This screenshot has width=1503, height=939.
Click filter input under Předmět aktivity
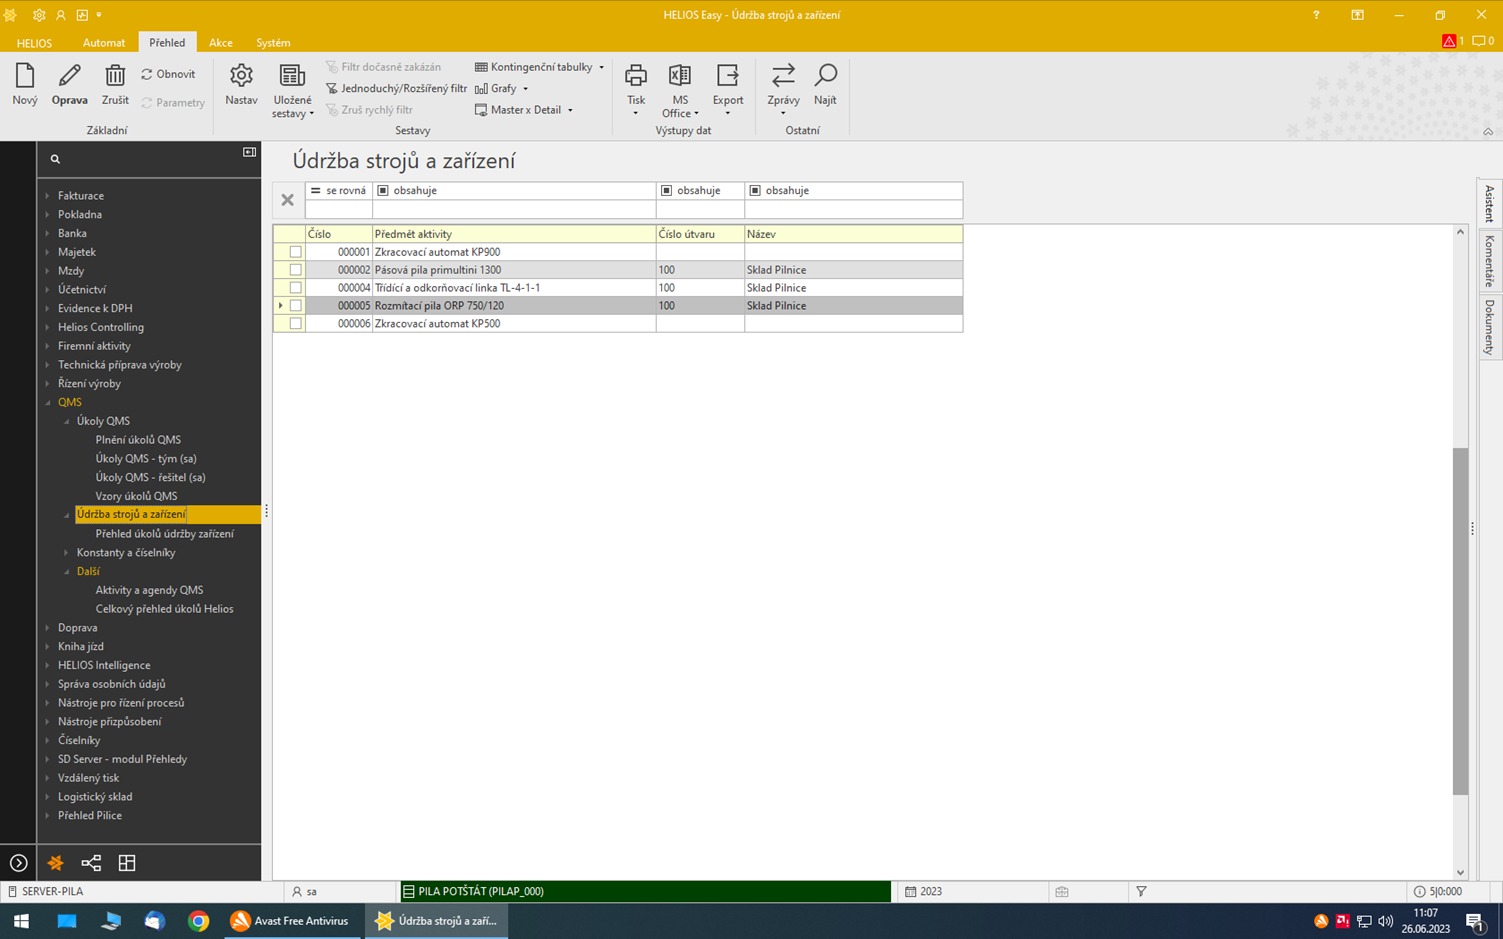tap(514, 209)
